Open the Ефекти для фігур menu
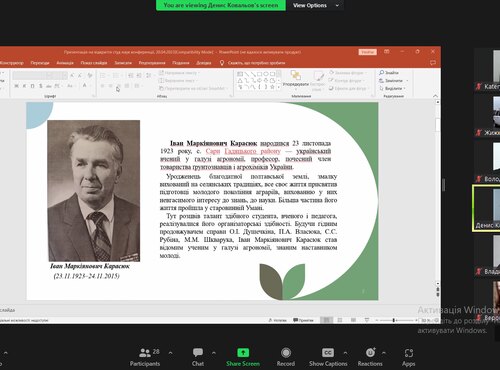Screen dimensions: 500x370 tap(349, 88)
